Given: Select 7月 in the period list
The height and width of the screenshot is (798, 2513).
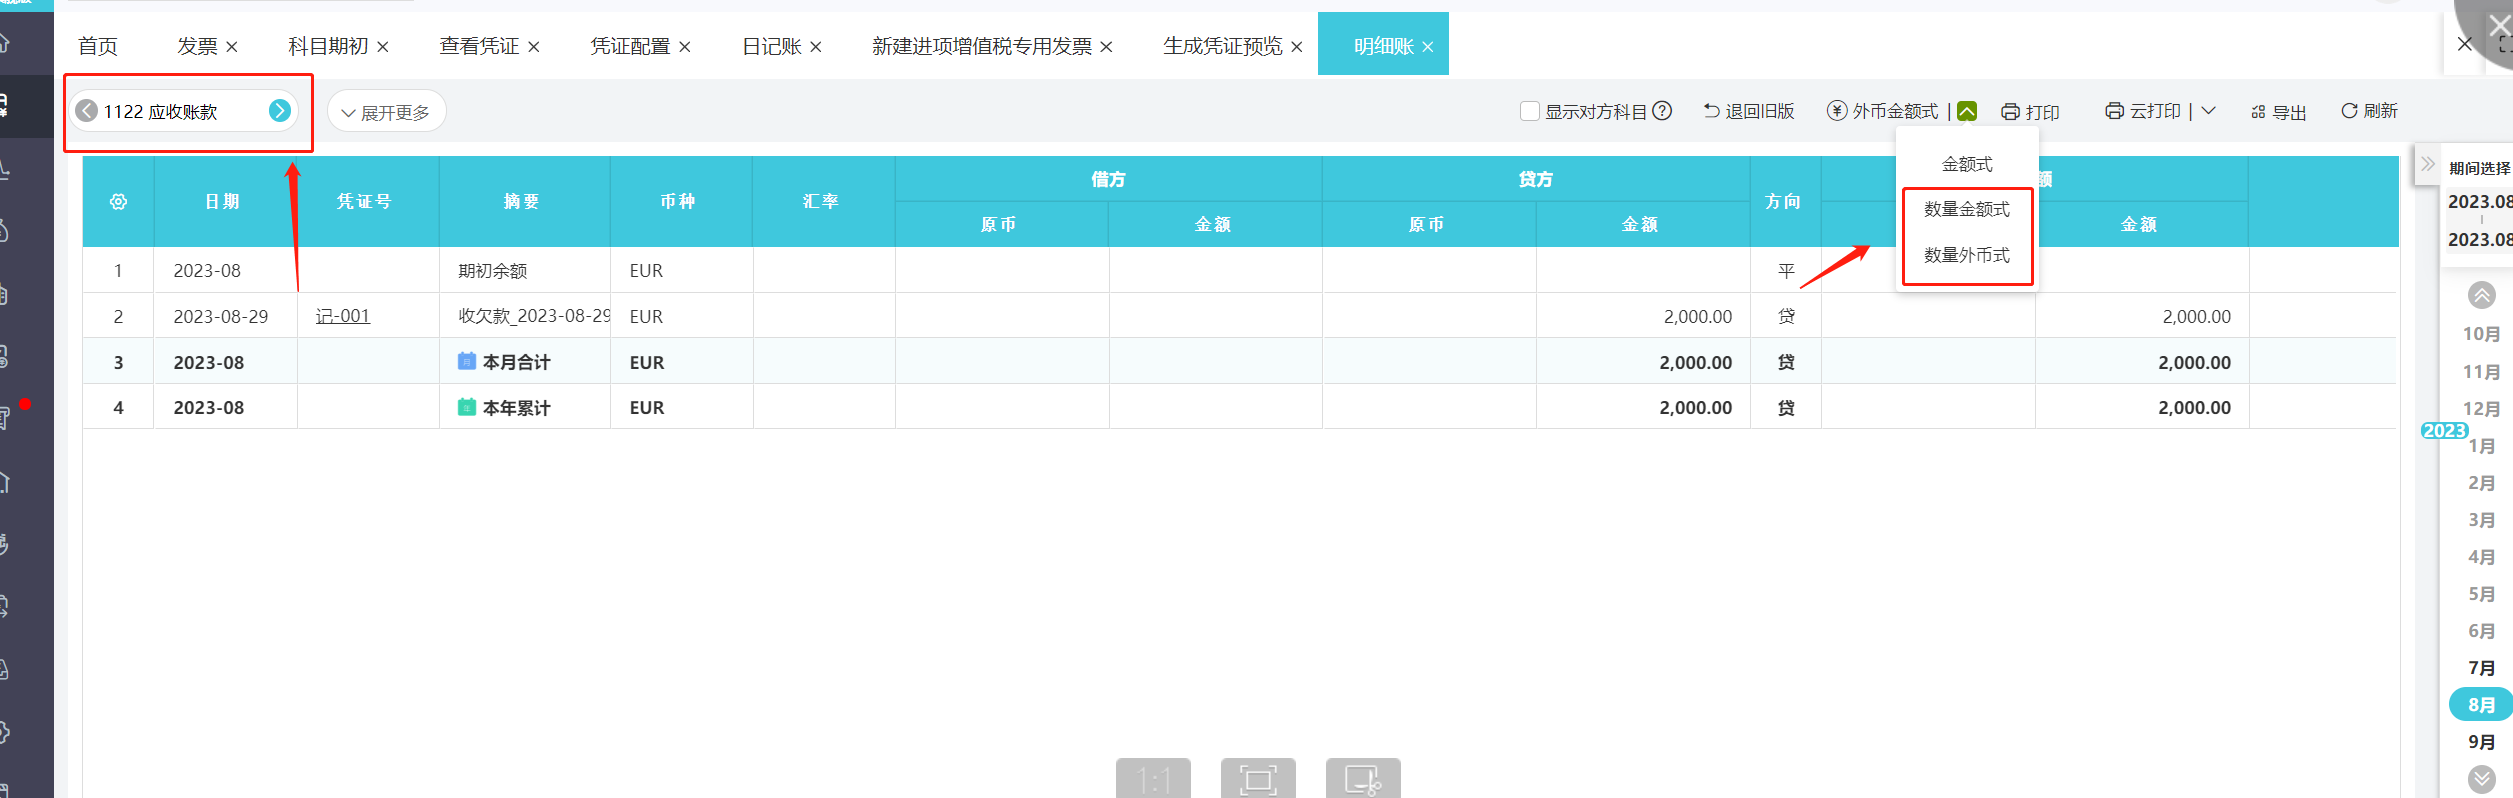Looking at the screenshot, I should tap(2481, 668).
